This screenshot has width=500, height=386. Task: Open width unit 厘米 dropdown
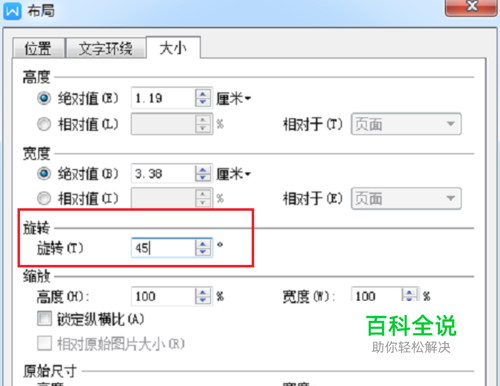coord(233,174)
